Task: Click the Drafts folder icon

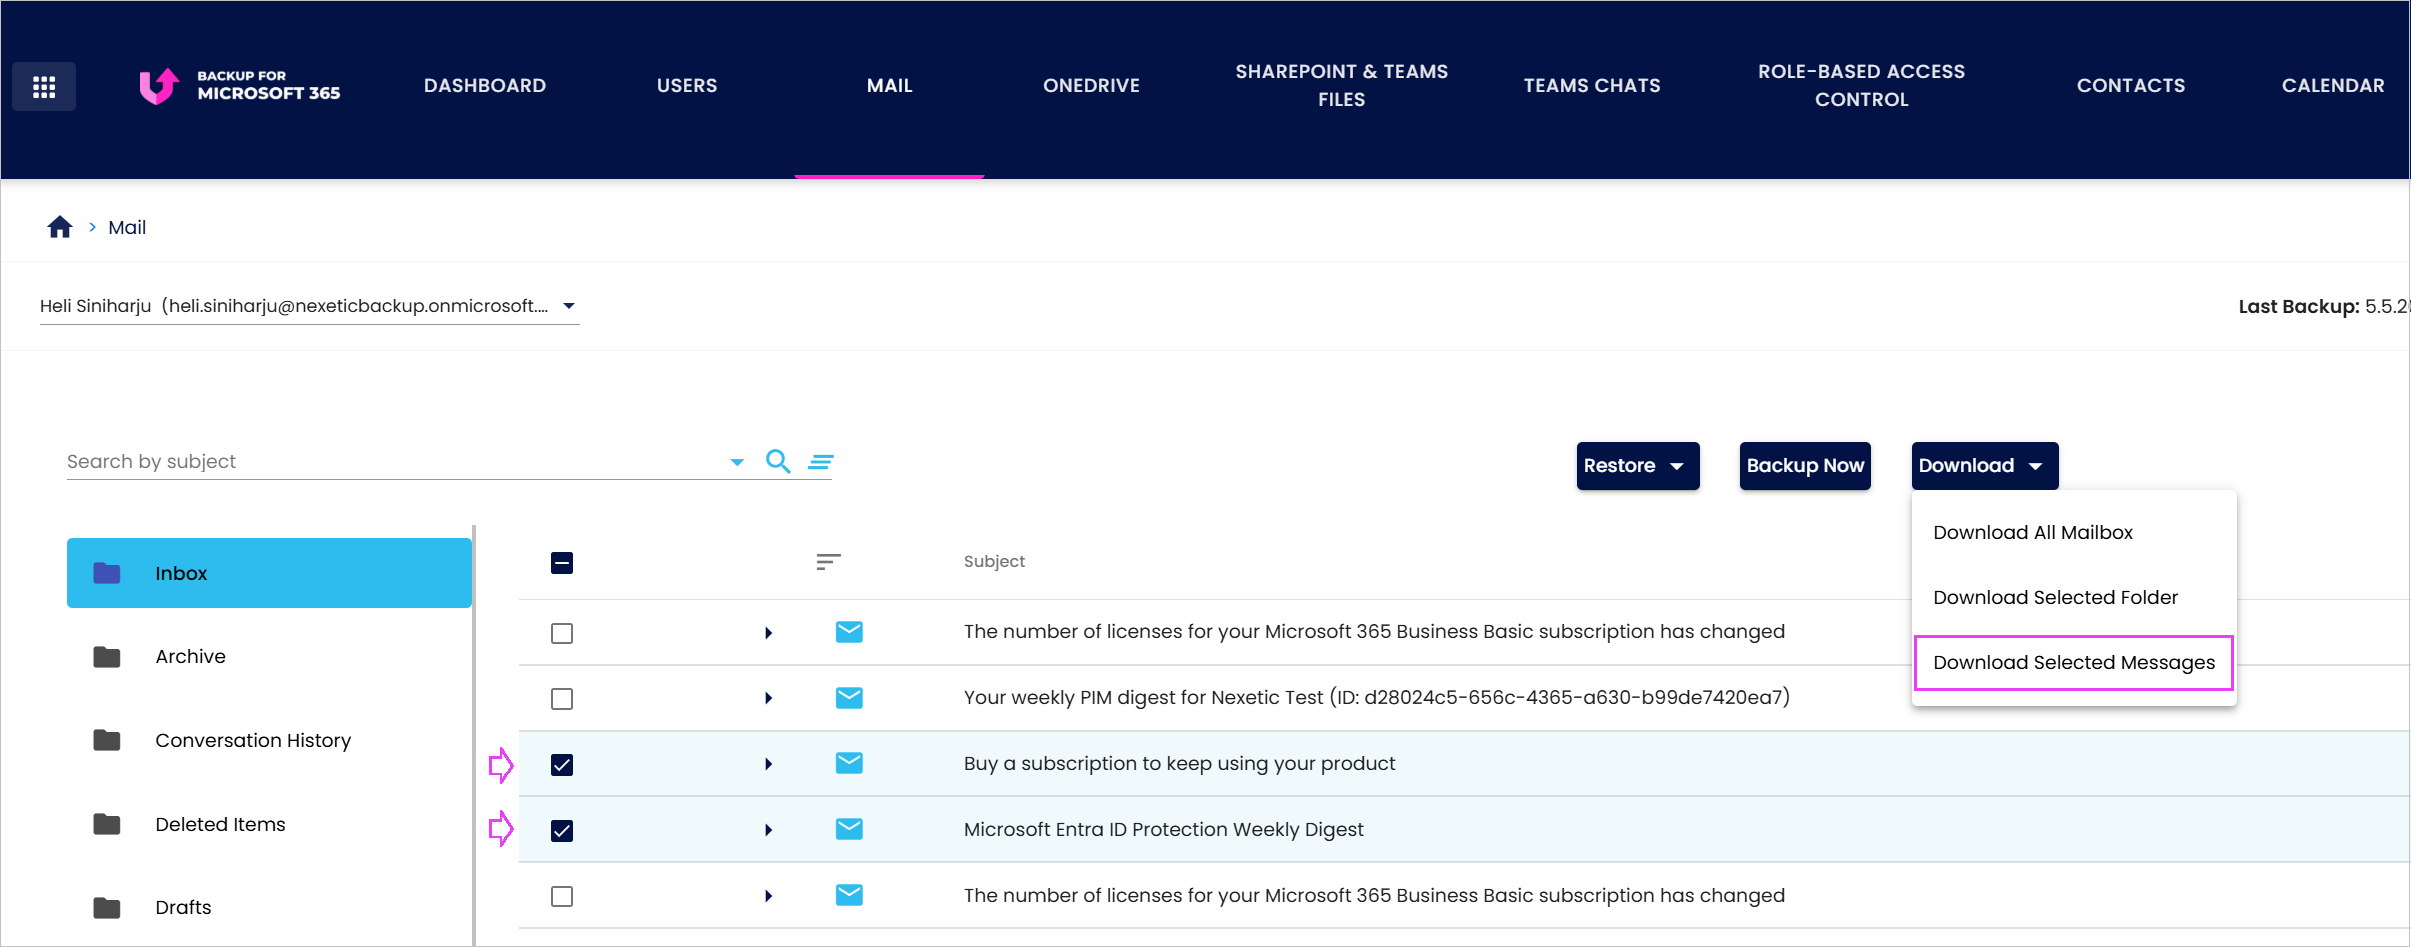Action: [x=107, y=908]
